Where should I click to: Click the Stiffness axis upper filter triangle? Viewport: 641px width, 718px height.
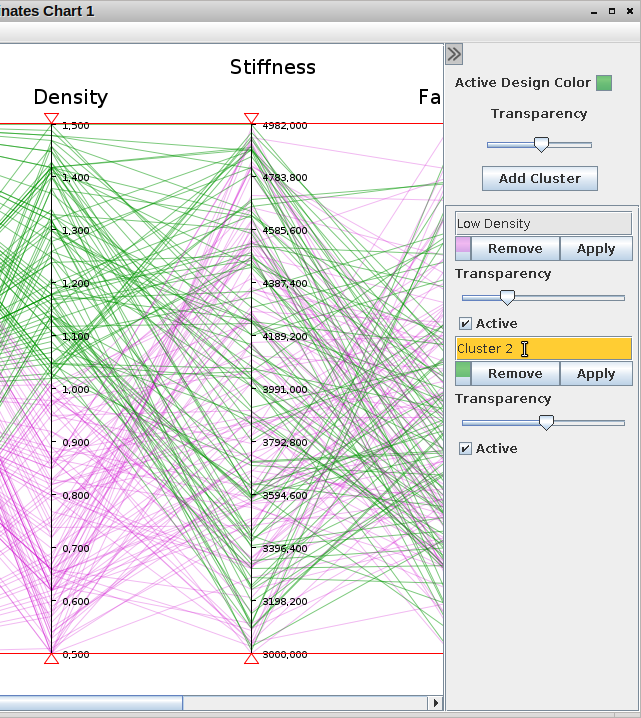(x=251, y=119)
